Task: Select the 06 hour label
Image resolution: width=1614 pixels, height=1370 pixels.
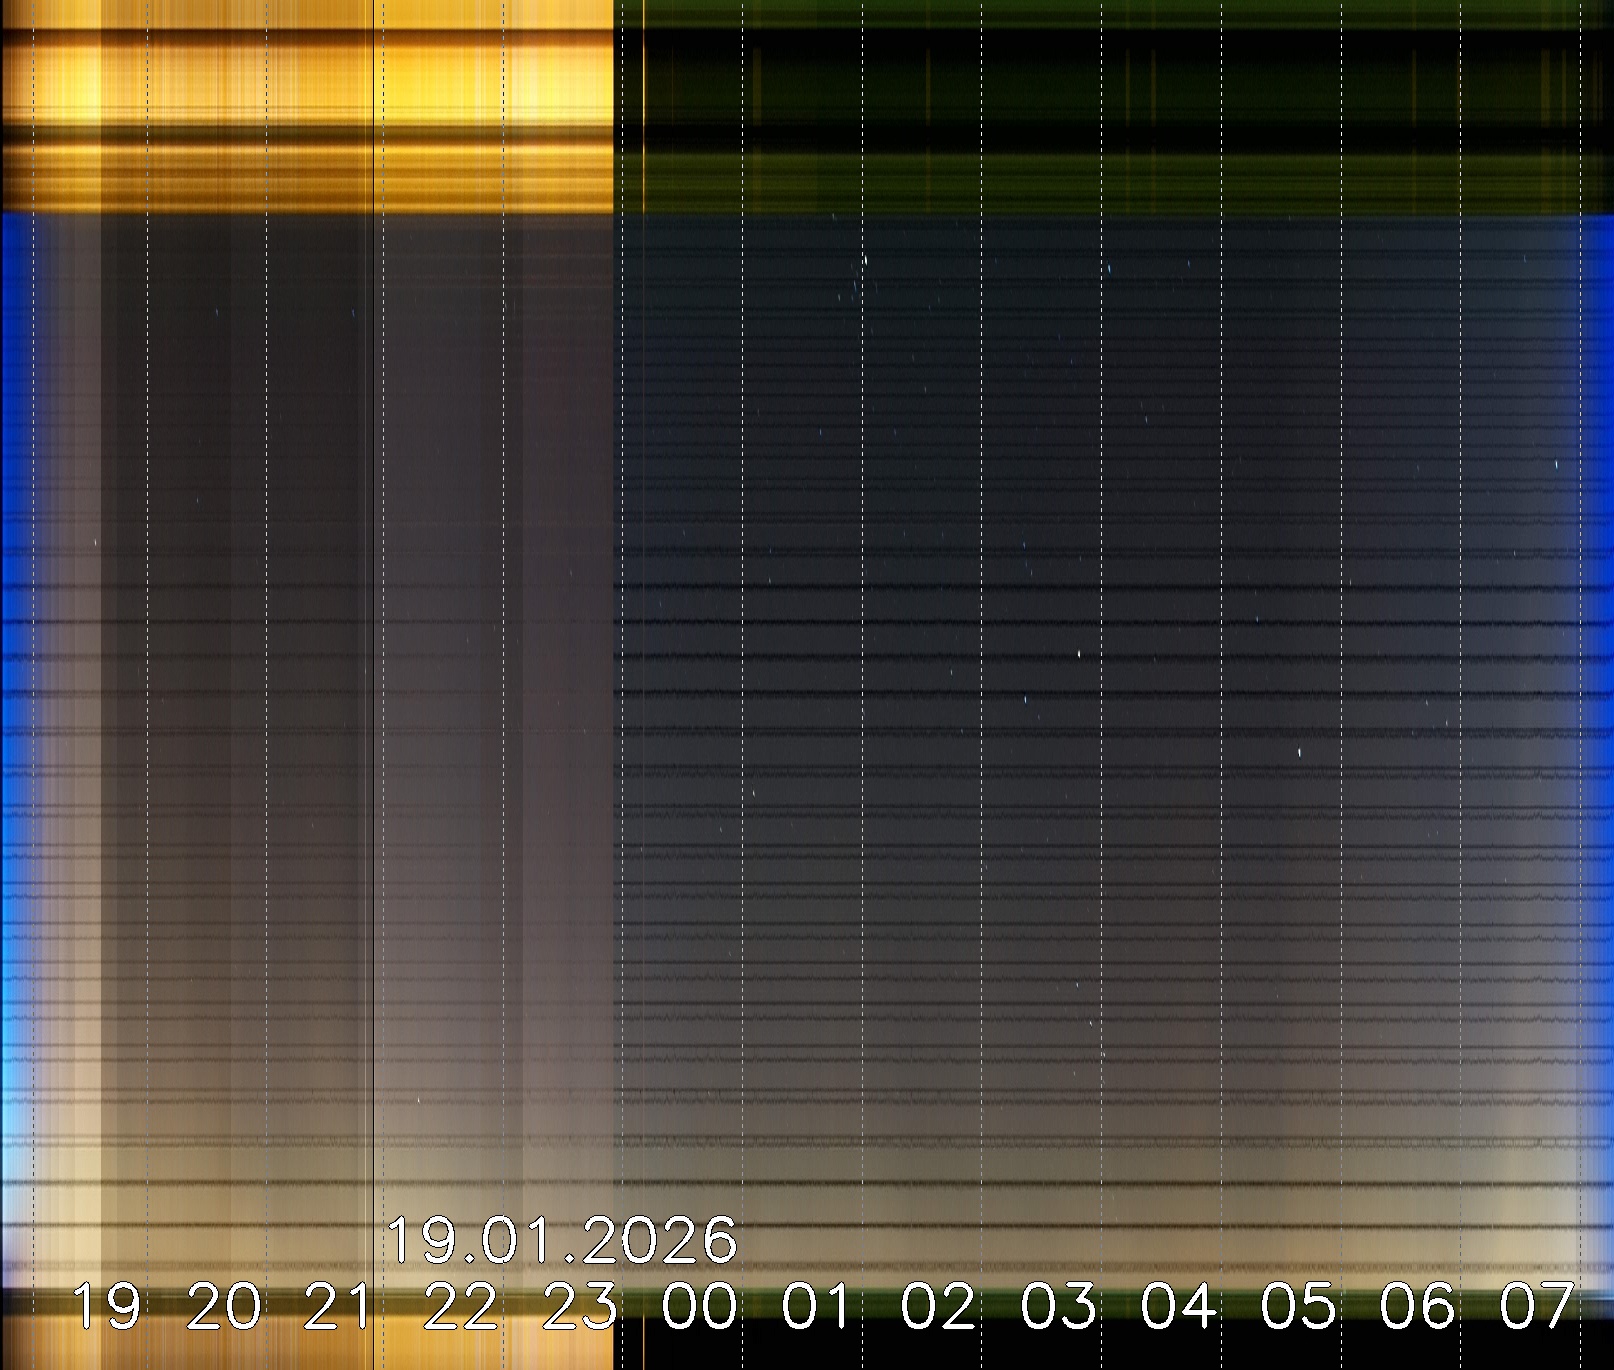Action: coord(1417,1306)
